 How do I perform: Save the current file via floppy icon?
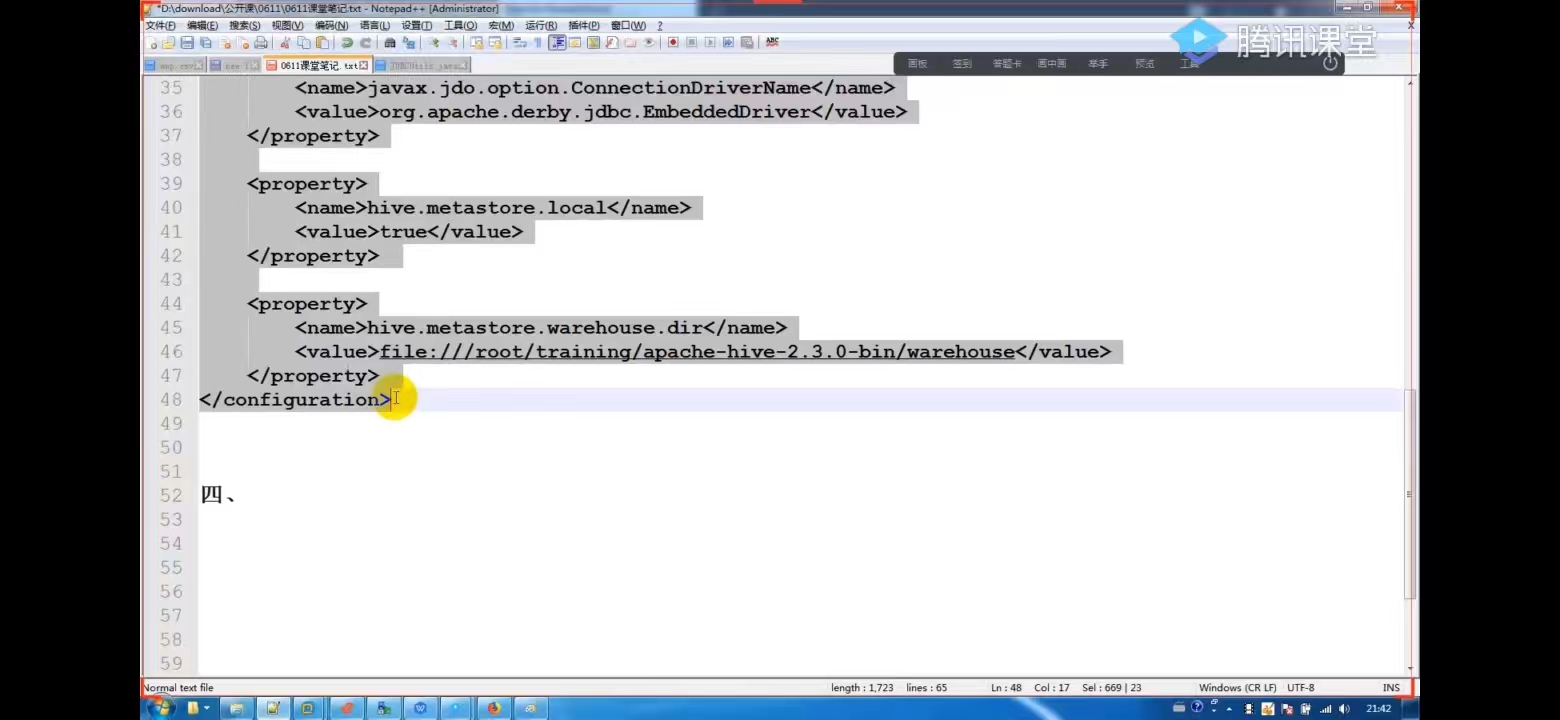(x=187, y=43)
